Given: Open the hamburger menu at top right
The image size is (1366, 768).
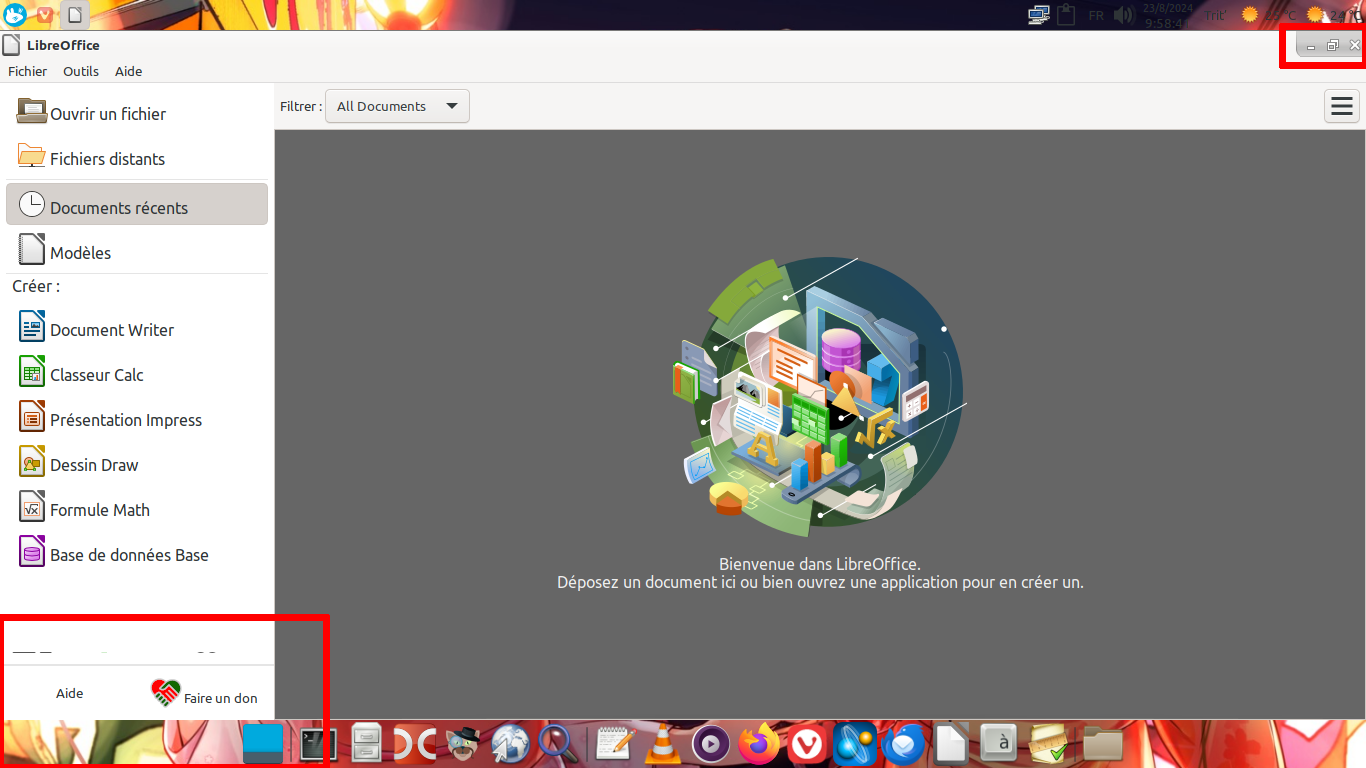Looking at the screenshot, I should tap(1342, 106).
